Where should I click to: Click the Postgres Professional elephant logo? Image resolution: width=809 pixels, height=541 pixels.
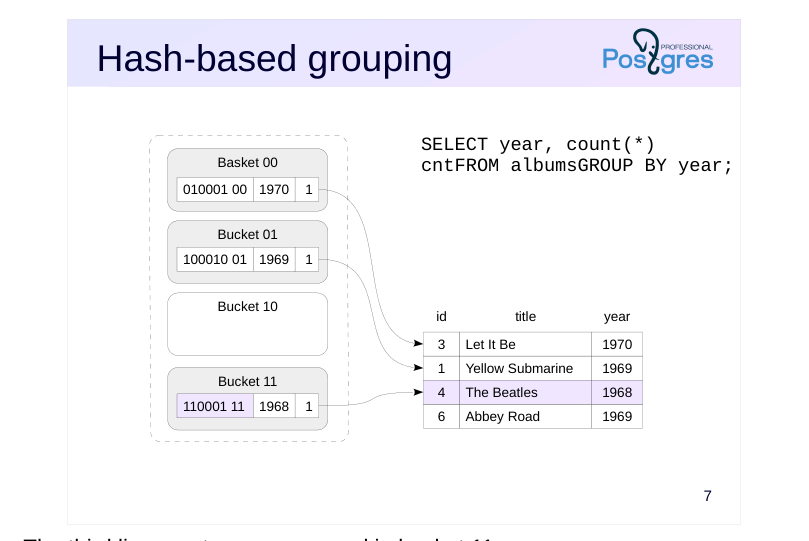click(x=658, y=52)
